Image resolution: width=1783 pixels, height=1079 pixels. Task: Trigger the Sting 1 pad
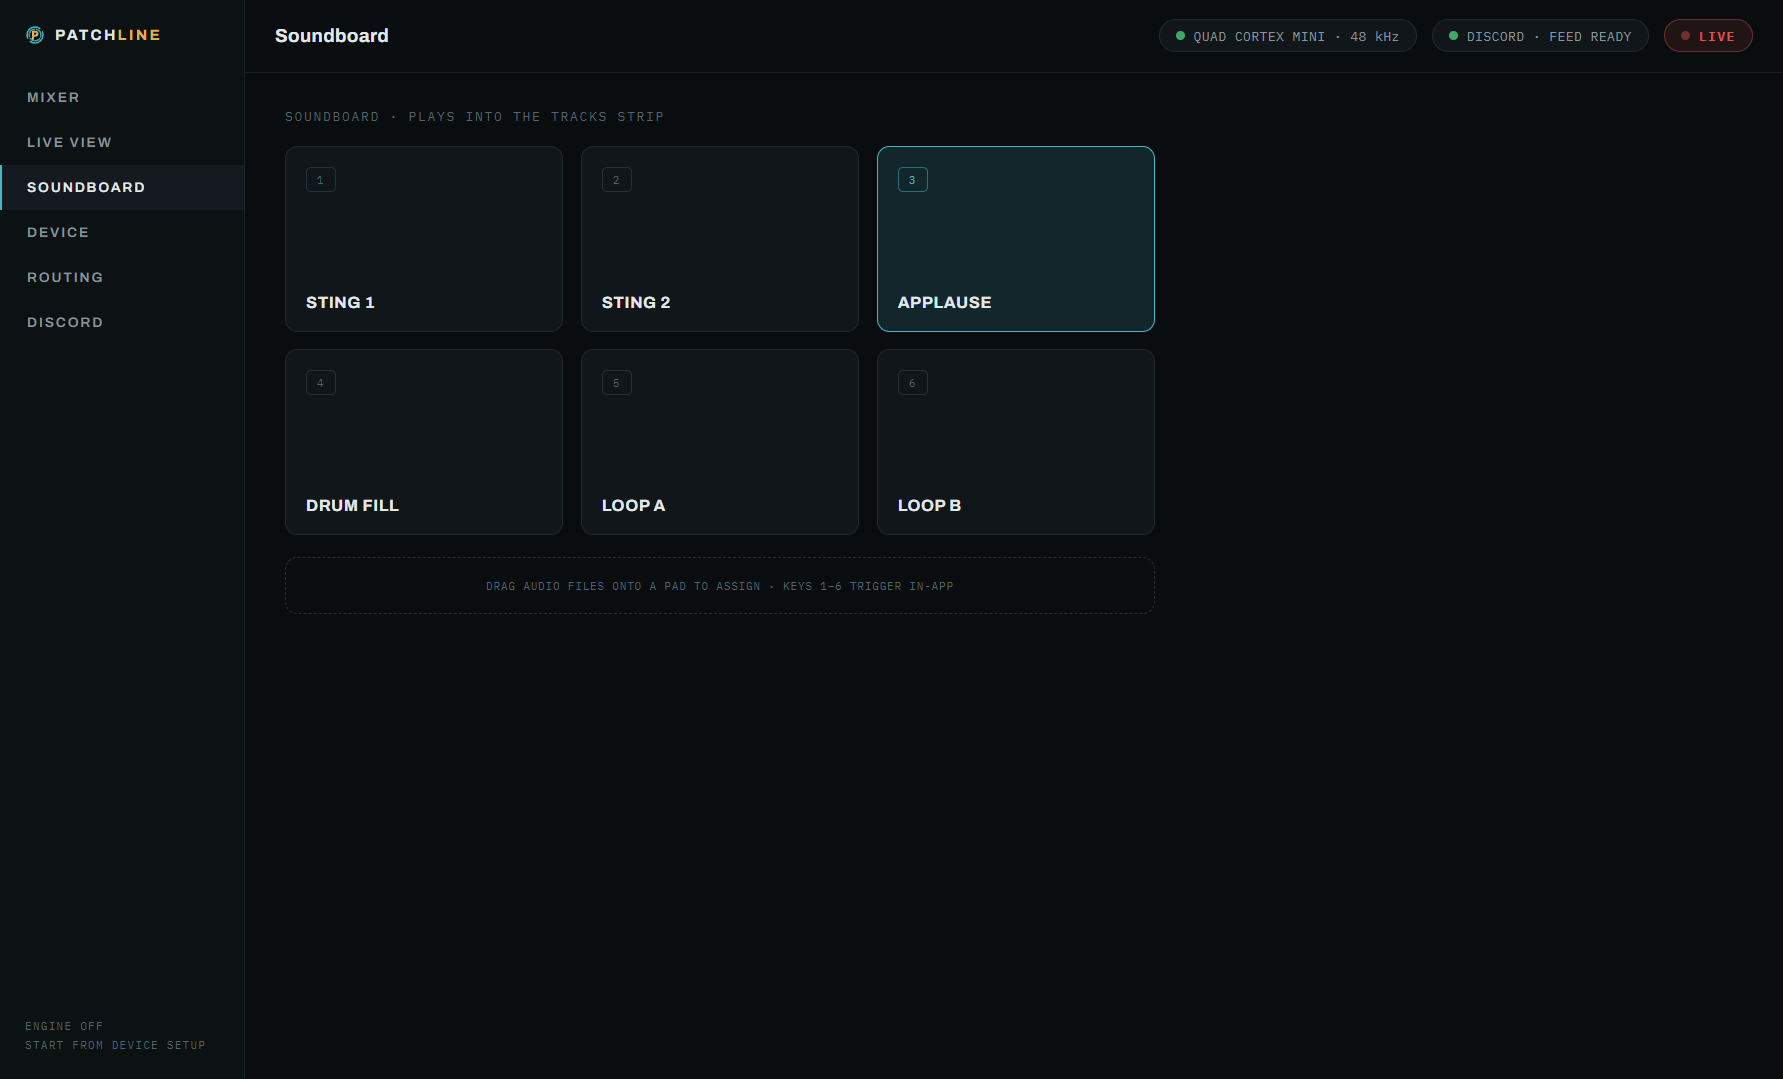point(424,239)
